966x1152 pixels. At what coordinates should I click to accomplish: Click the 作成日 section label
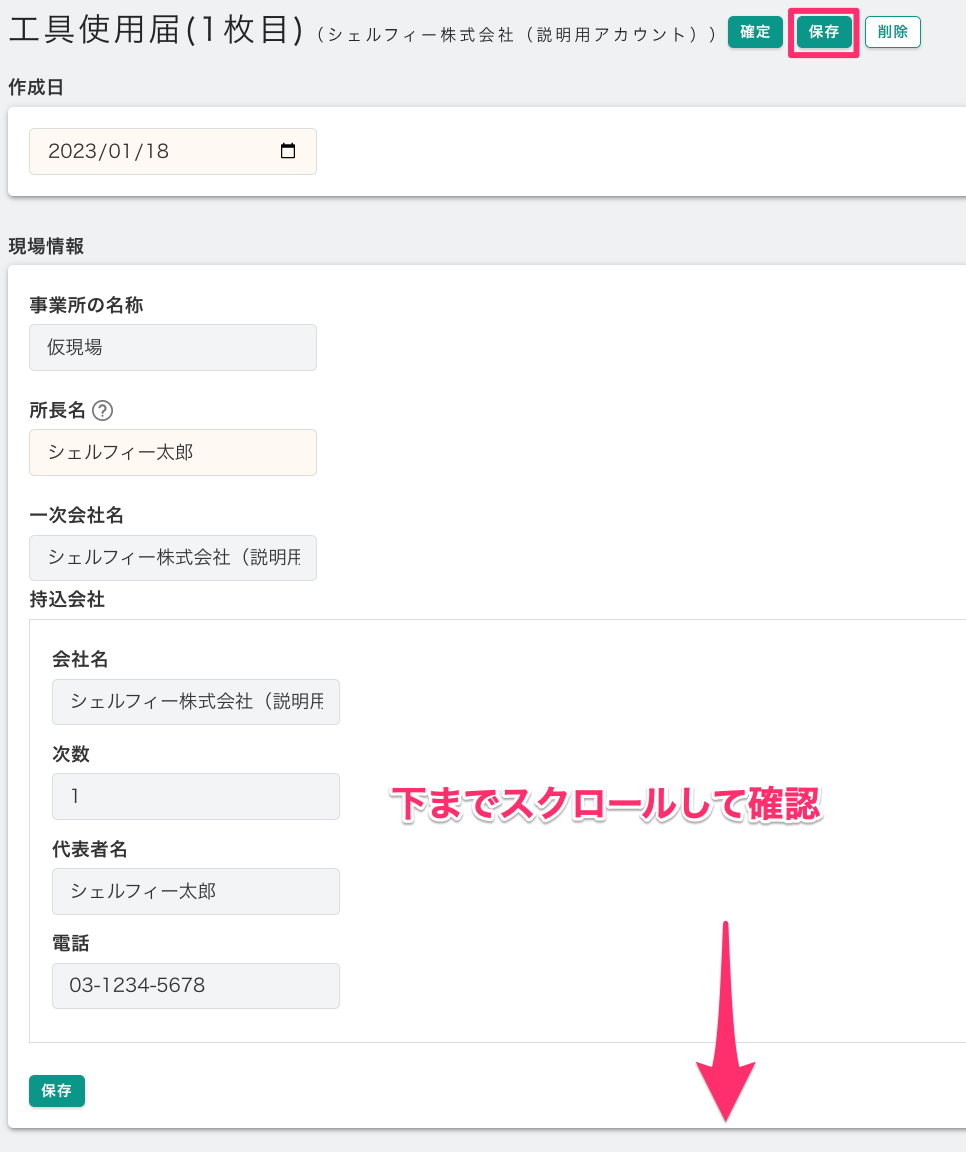[36, 87]
